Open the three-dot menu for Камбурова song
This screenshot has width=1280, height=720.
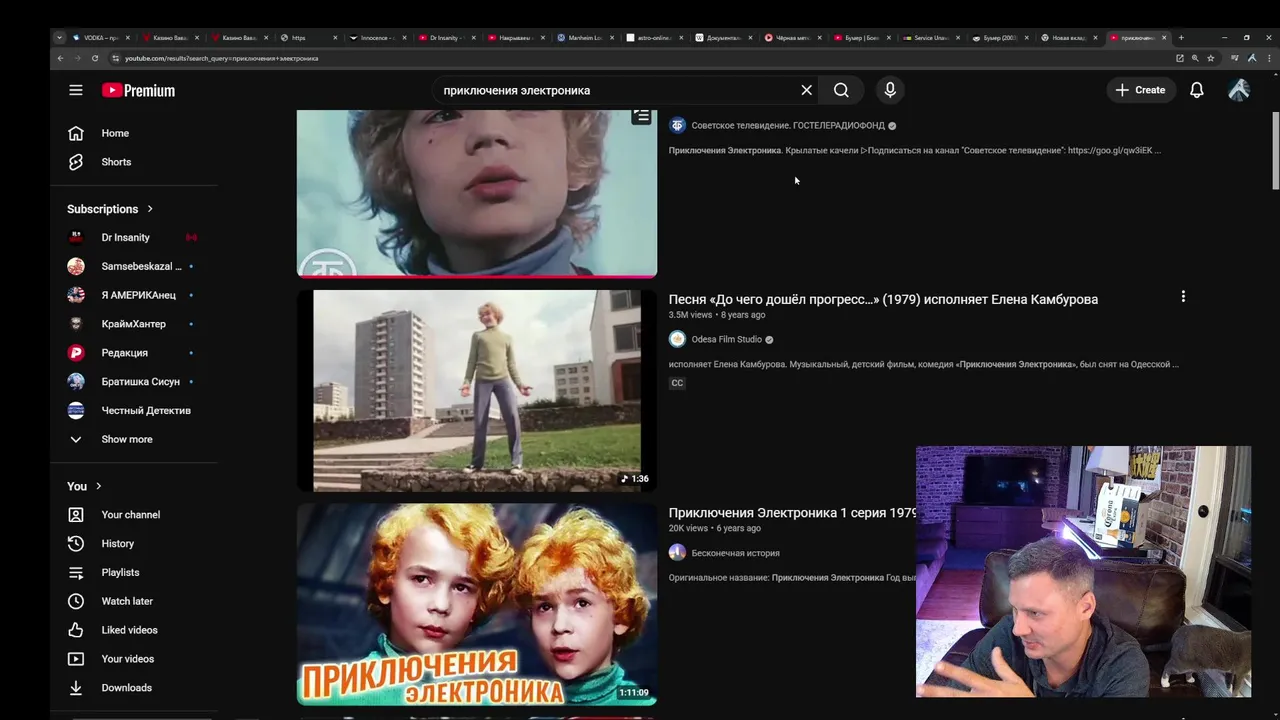click(1183, 297)
